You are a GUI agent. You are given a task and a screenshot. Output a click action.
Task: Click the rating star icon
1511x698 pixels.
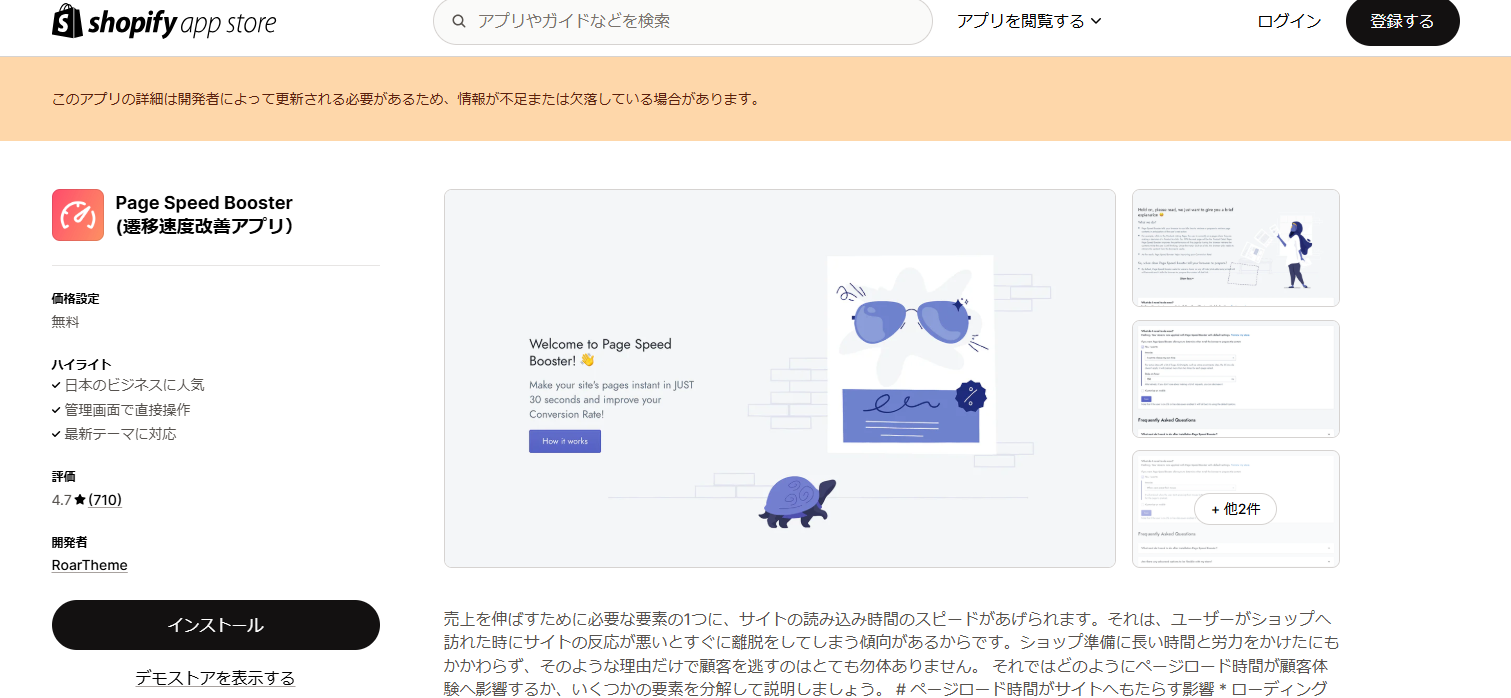80,500
